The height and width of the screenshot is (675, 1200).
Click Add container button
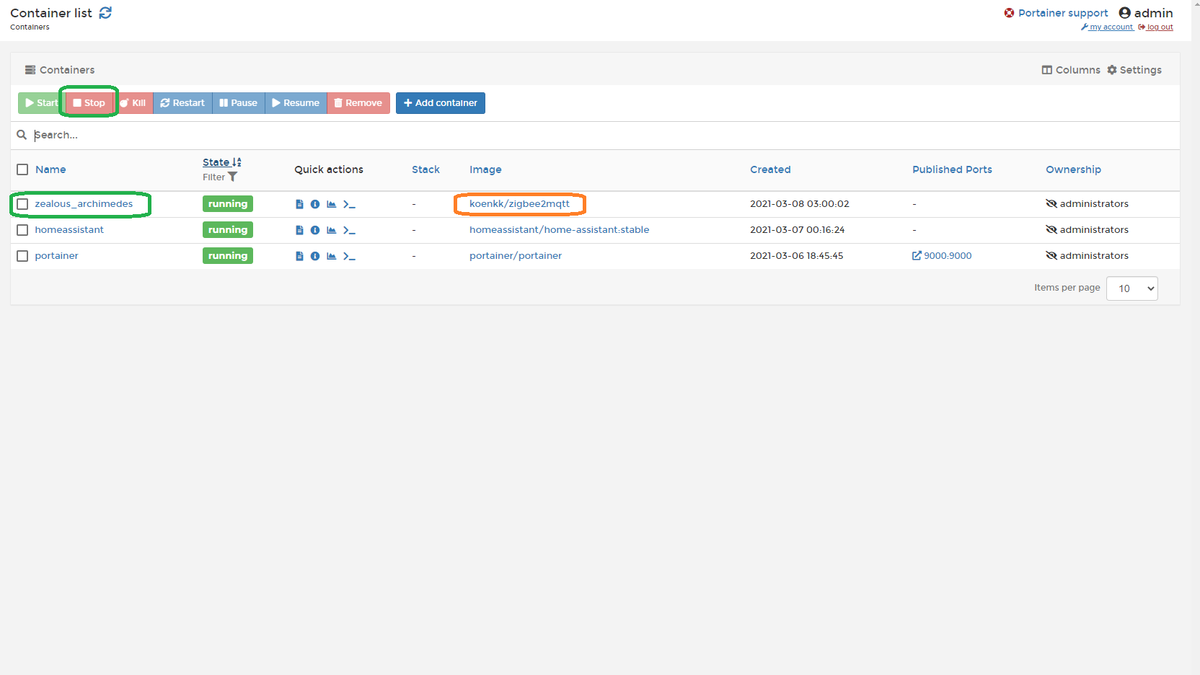click(x=440, y=103)
